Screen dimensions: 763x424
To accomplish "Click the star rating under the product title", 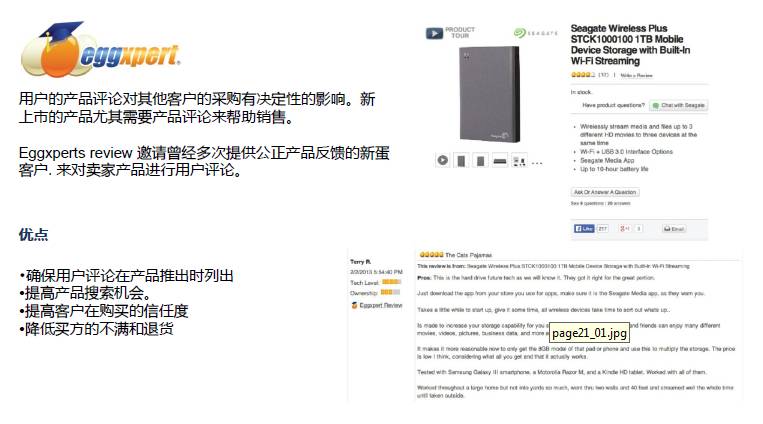I will pyautogui.click(x=583, y=75).
